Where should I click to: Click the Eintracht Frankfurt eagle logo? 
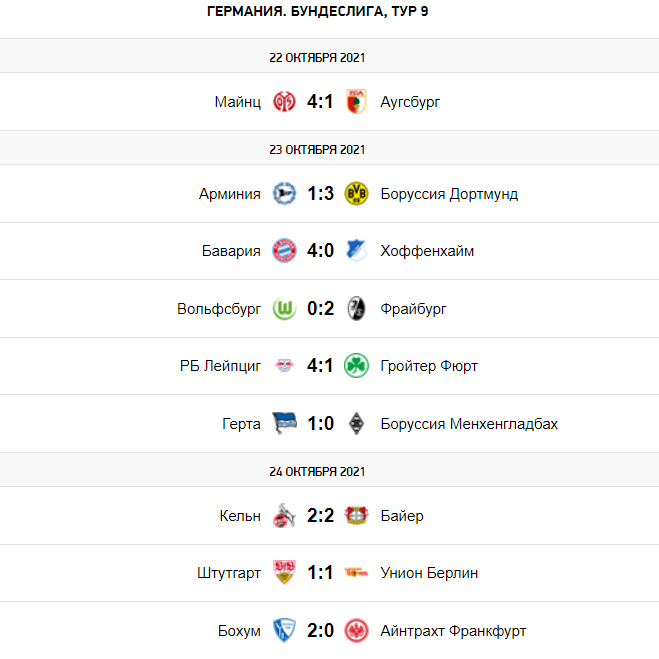tap(355, 631)
